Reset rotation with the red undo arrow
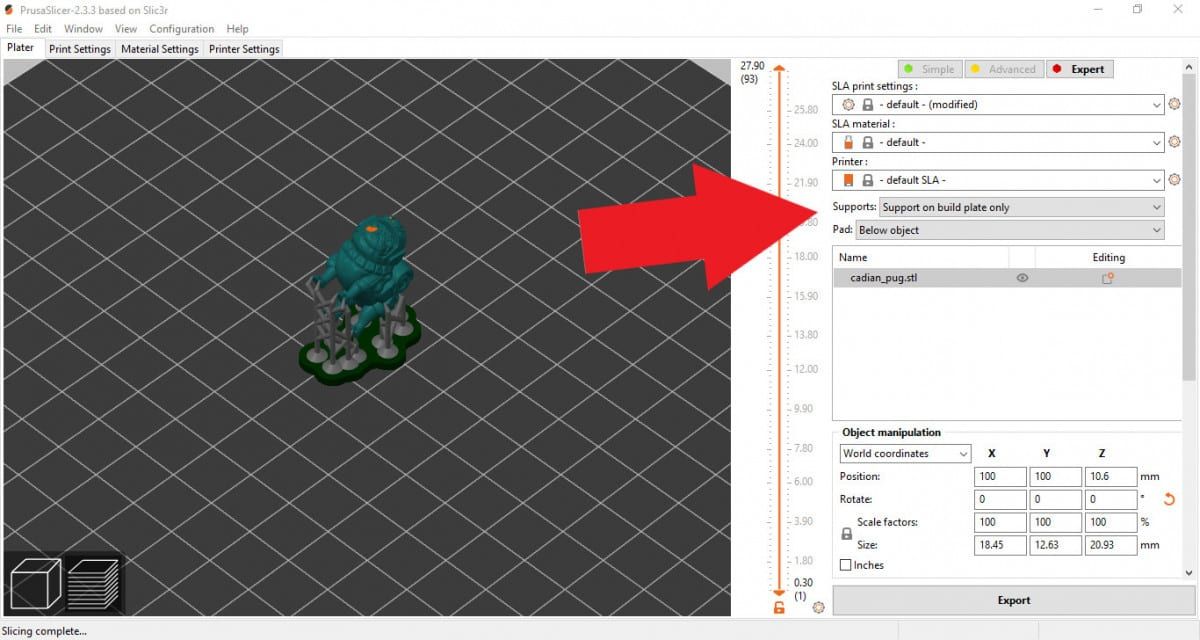The height and width of the screenshot is (640, 1200). tap(1168, 499)
